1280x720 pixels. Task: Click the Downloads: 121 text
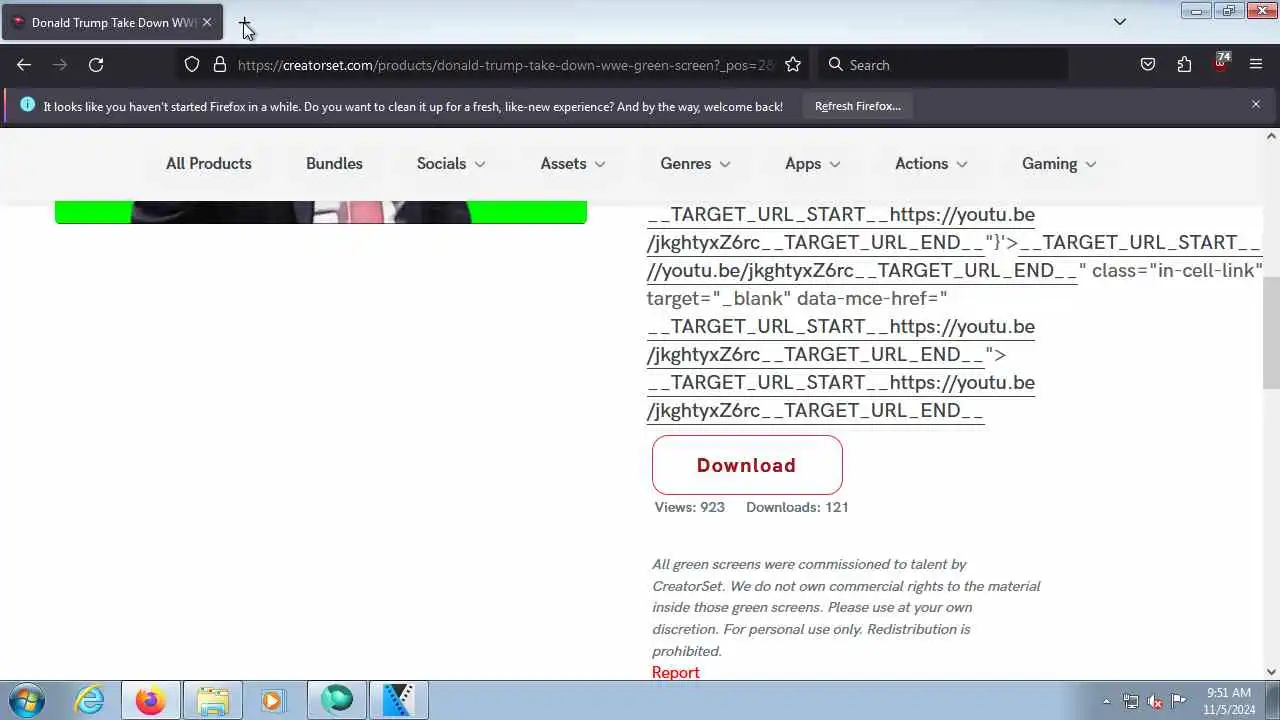coord(797,507)
